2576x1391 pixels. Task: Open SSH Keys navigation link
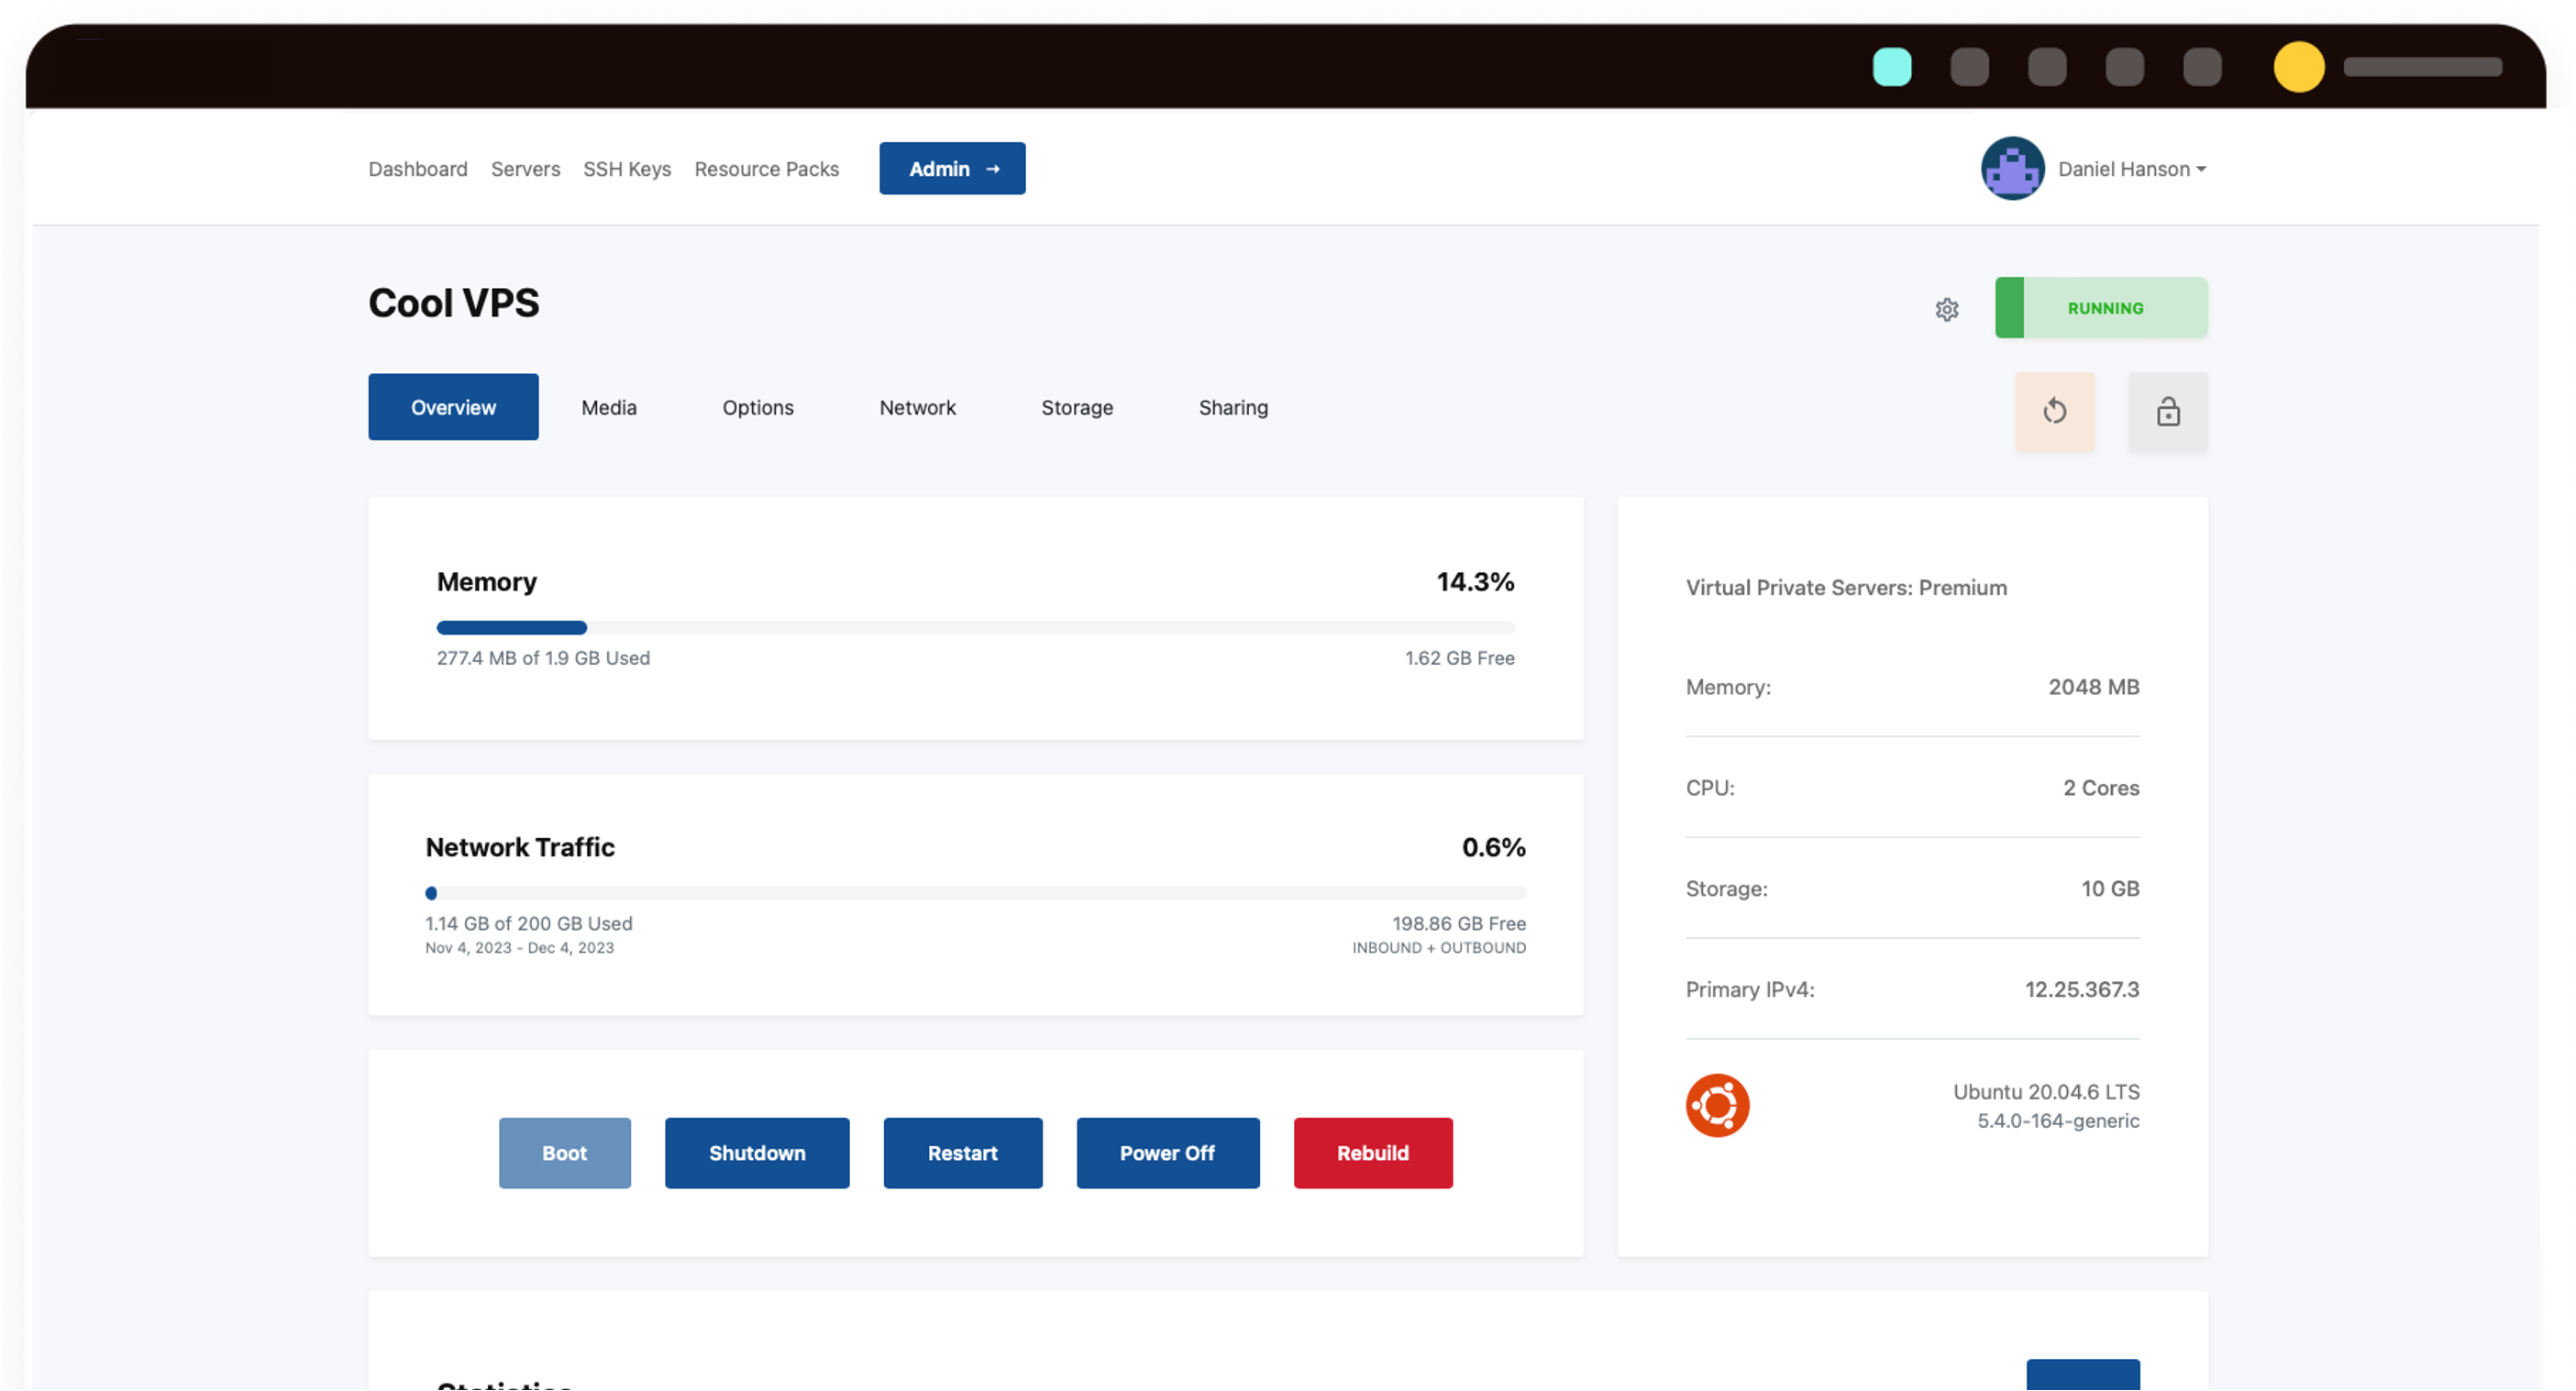tap(627, 169)
